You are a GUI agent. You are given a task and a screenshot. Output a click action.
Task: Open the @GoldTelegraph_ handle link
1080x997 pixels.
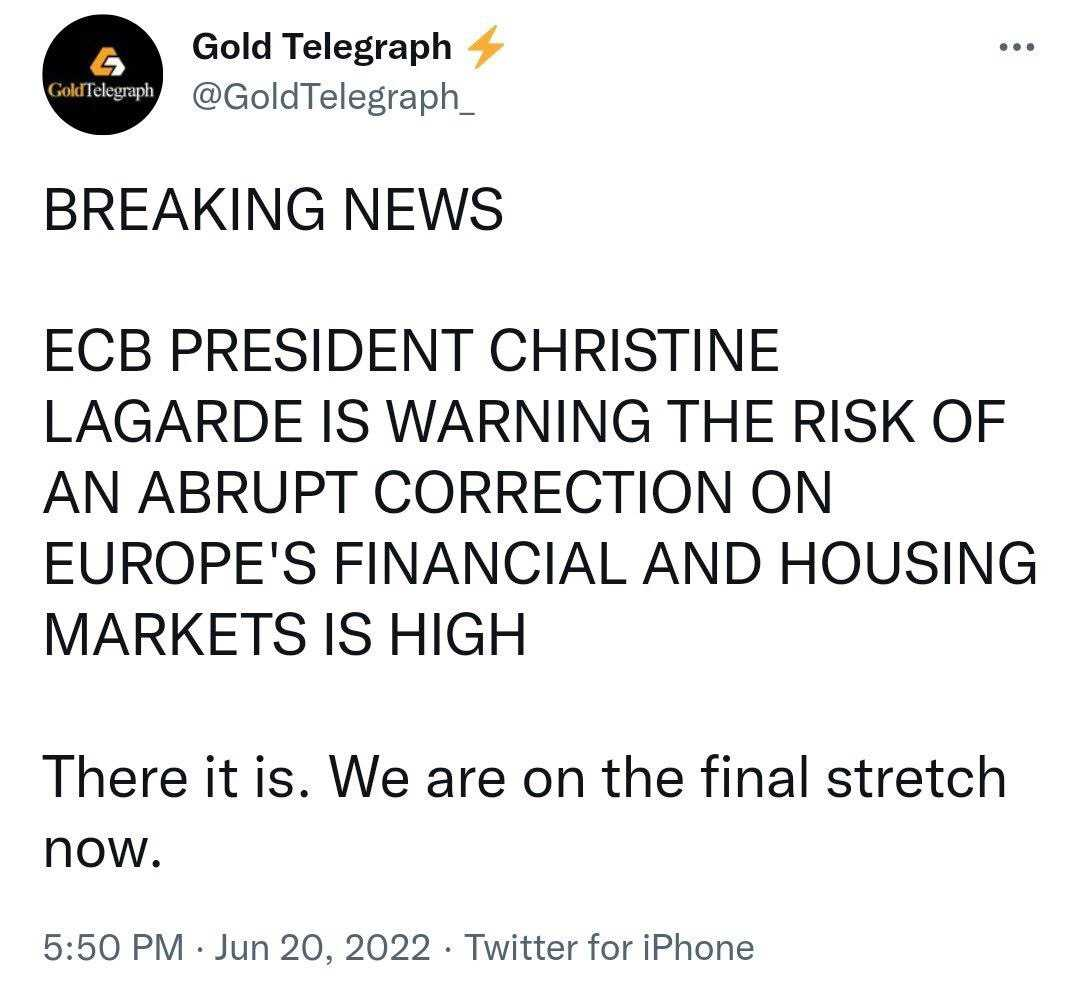click(333, 96)
